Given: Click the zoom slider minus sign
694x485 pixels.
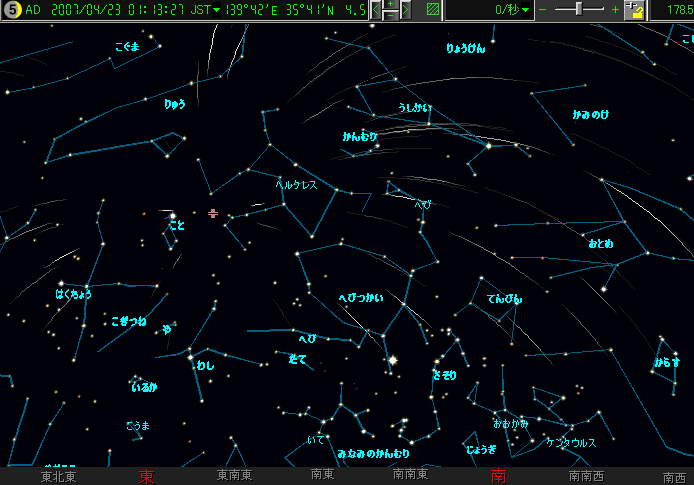Looking at the screenshot, I should tap(543, 9).
